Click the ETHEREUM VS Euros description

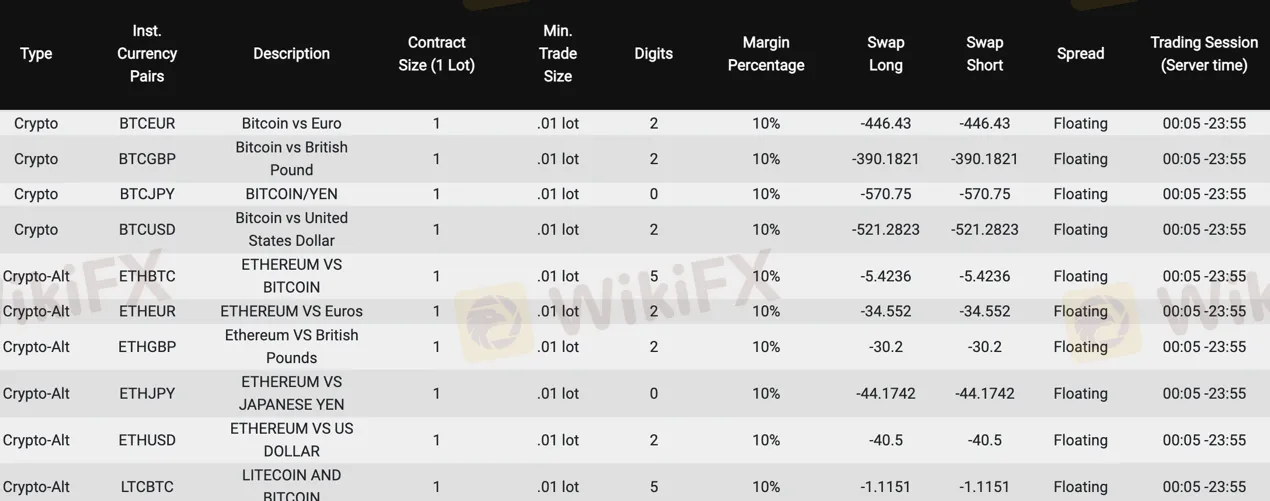pyautogui.click(x=291, y=311)
